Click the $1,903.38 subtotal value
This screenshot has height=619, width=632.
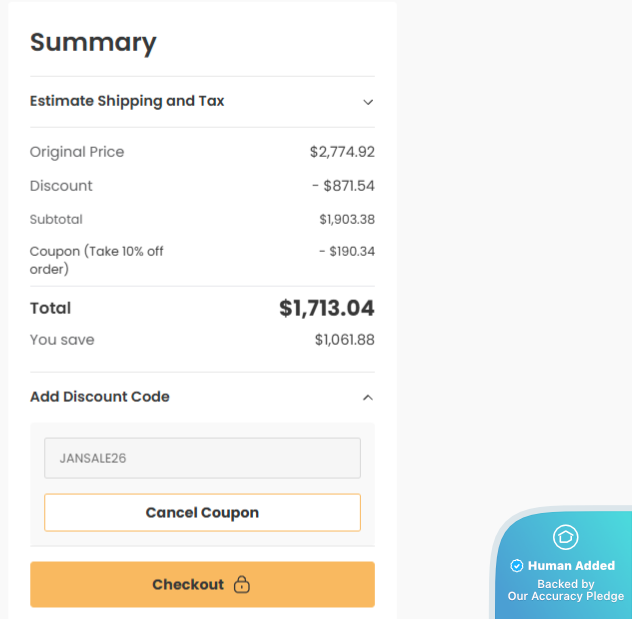[347, 219]
